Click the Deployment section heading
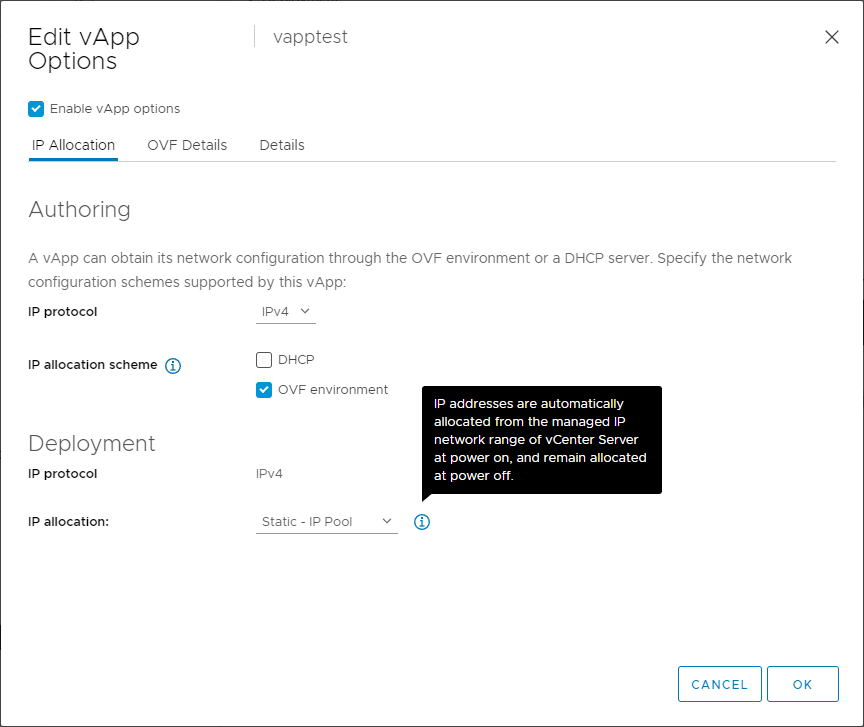 (92, 443)
